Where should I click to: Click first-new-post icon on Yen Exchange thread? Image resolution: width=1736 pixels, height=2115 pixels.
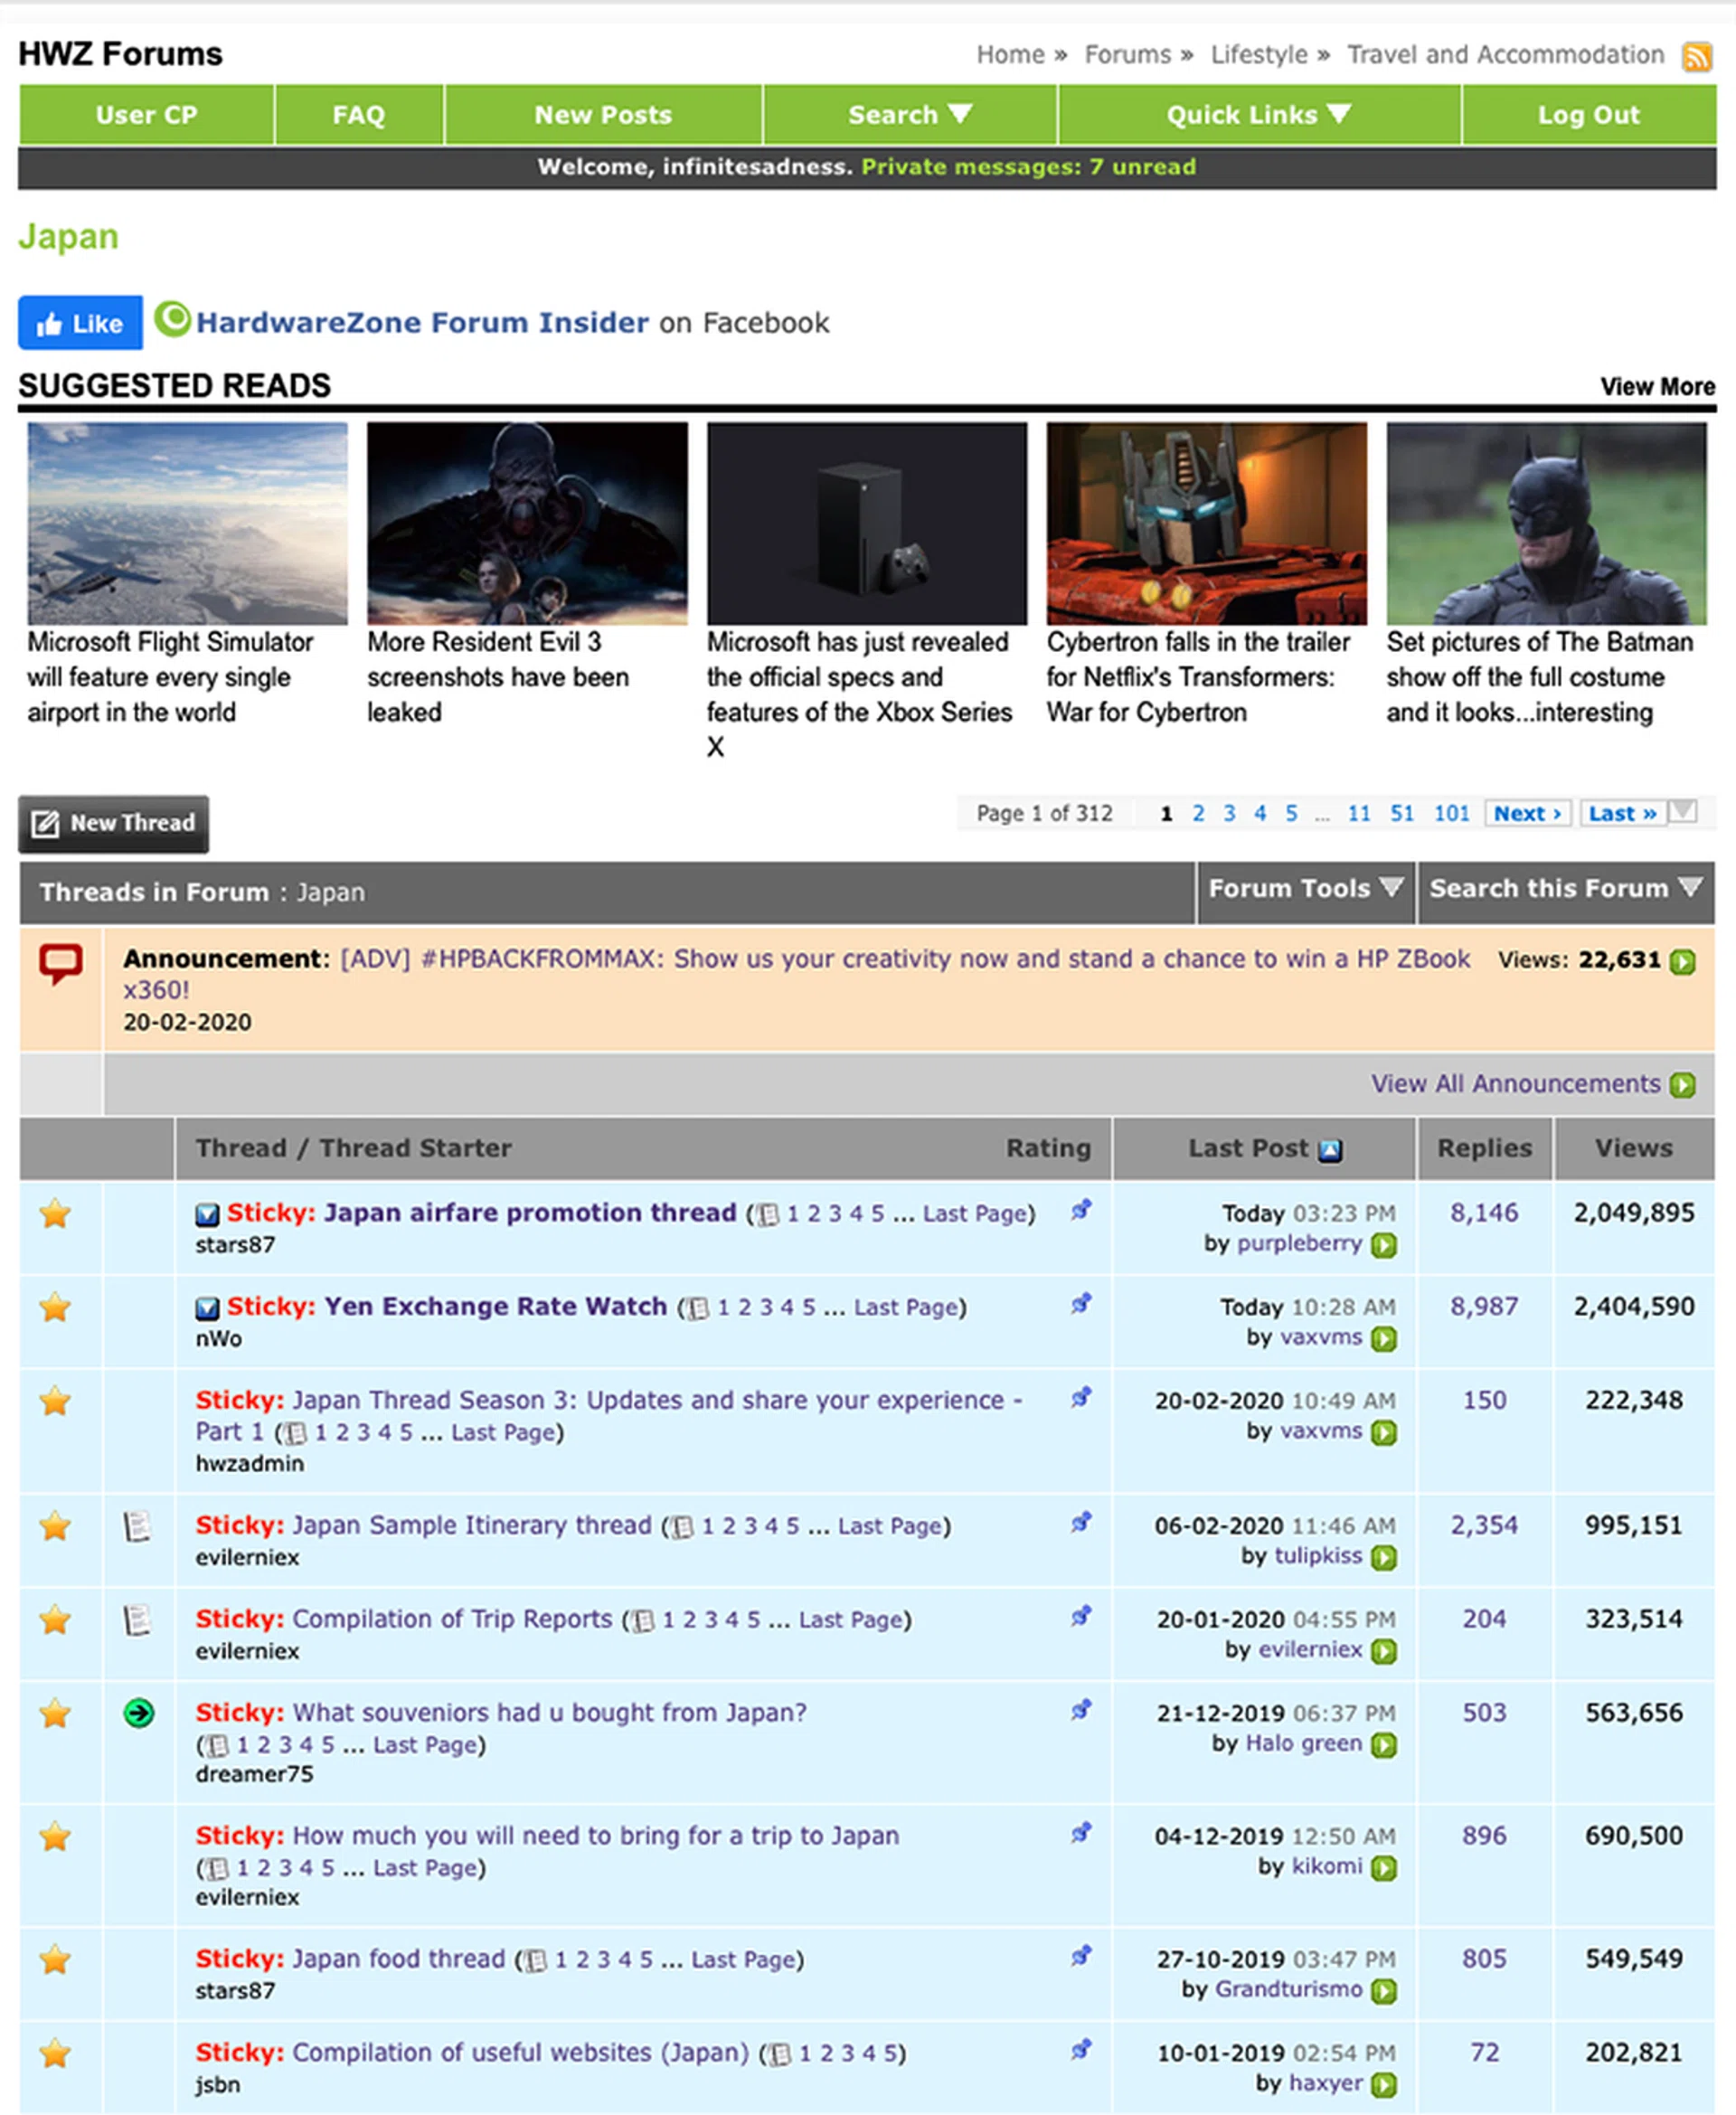point(207,1308)
